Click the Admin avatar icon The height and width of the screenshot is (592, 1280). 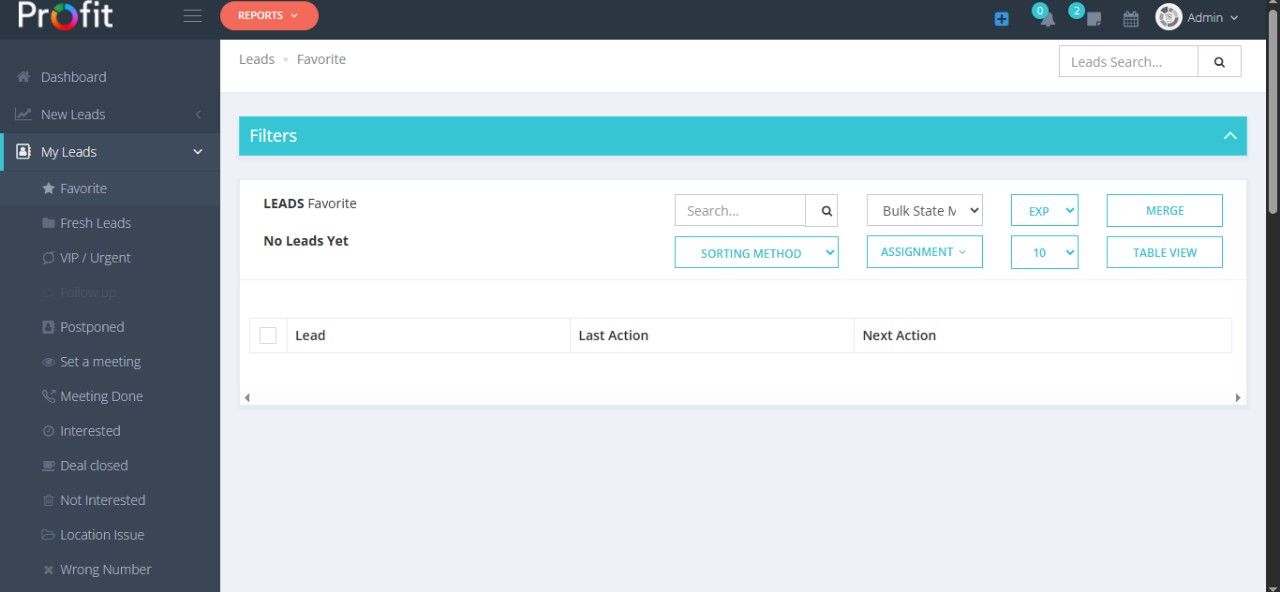[x=1168, y=17]
